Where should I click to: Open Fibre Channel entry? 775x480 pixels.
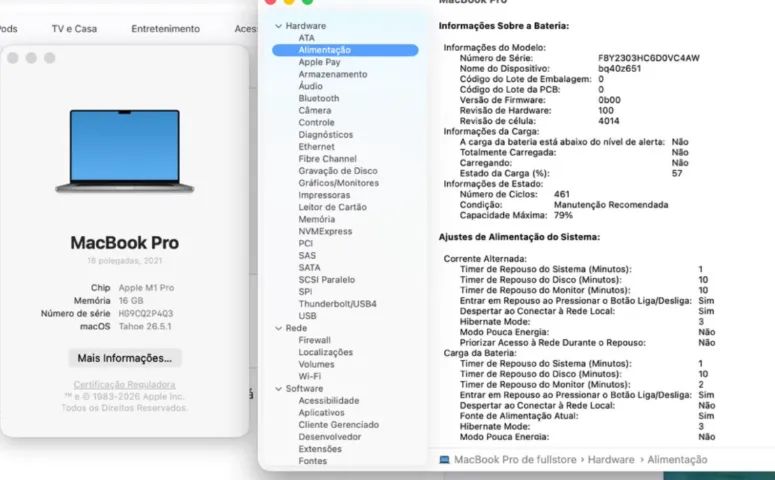pyautogui.click(x=327, y=159)
